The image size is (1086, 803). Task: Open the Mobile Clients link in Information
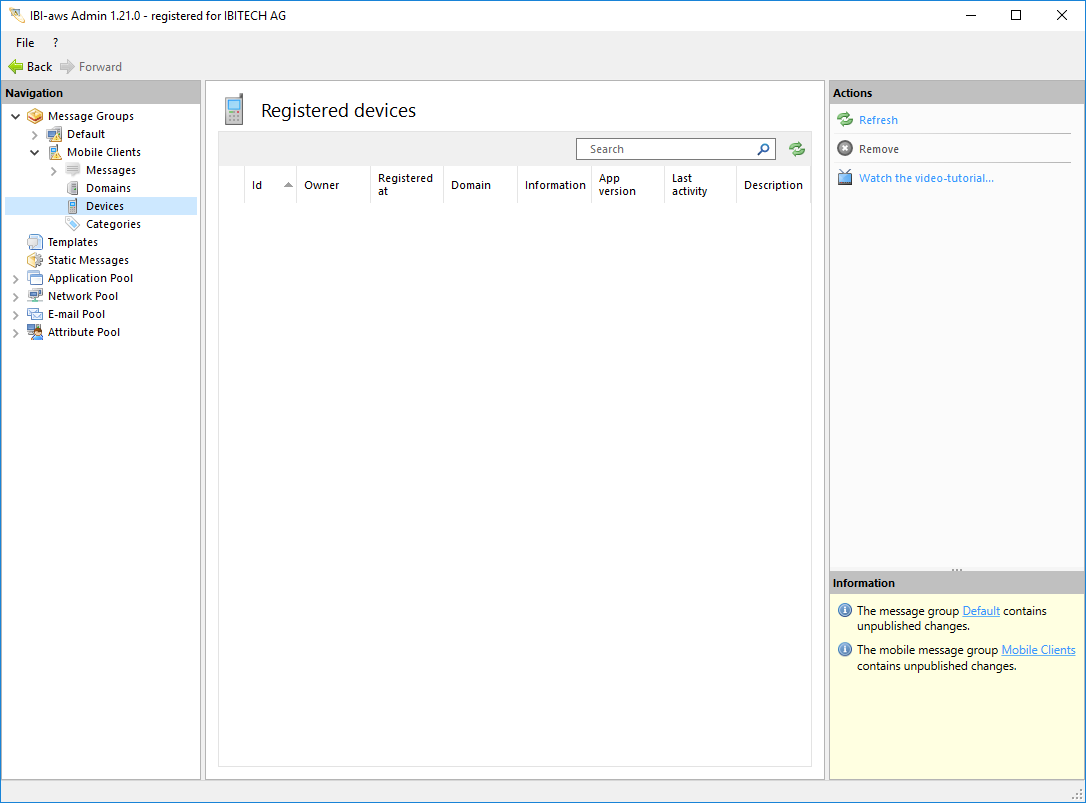(1038, 650)
